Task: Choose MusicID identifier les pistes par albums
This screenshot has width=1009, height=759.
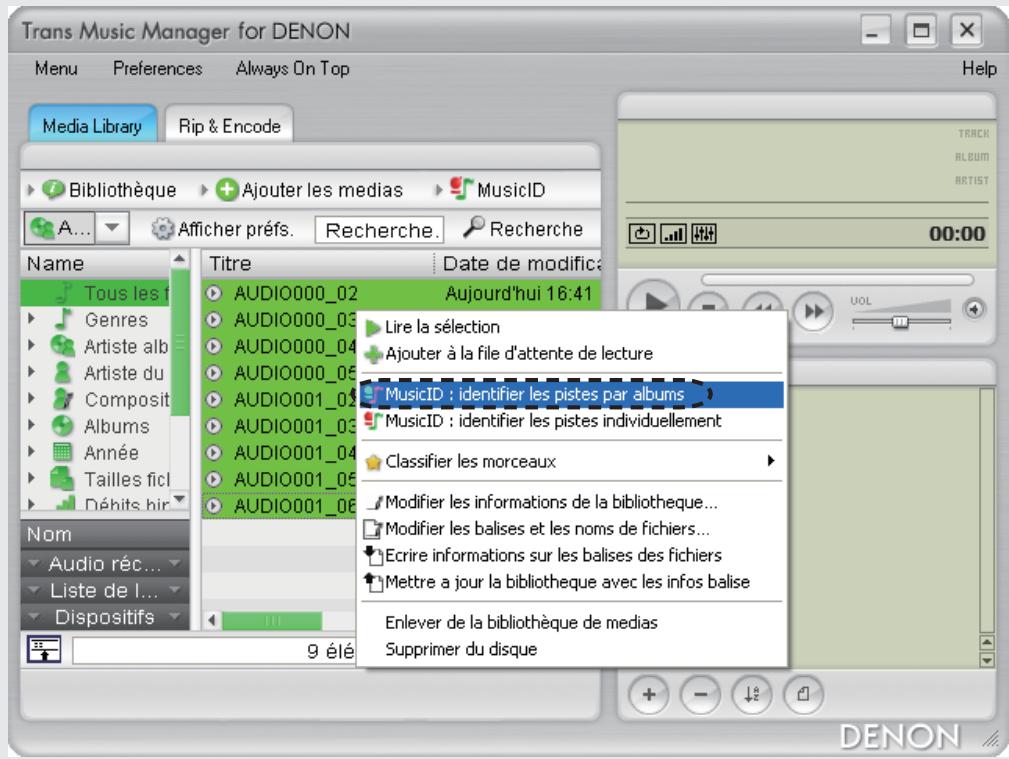Action: (573, 394)
